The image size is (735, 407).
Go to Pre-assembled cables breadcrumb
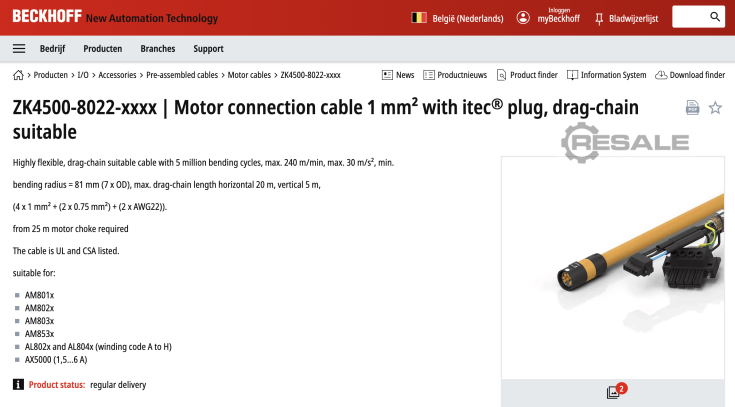182,75
